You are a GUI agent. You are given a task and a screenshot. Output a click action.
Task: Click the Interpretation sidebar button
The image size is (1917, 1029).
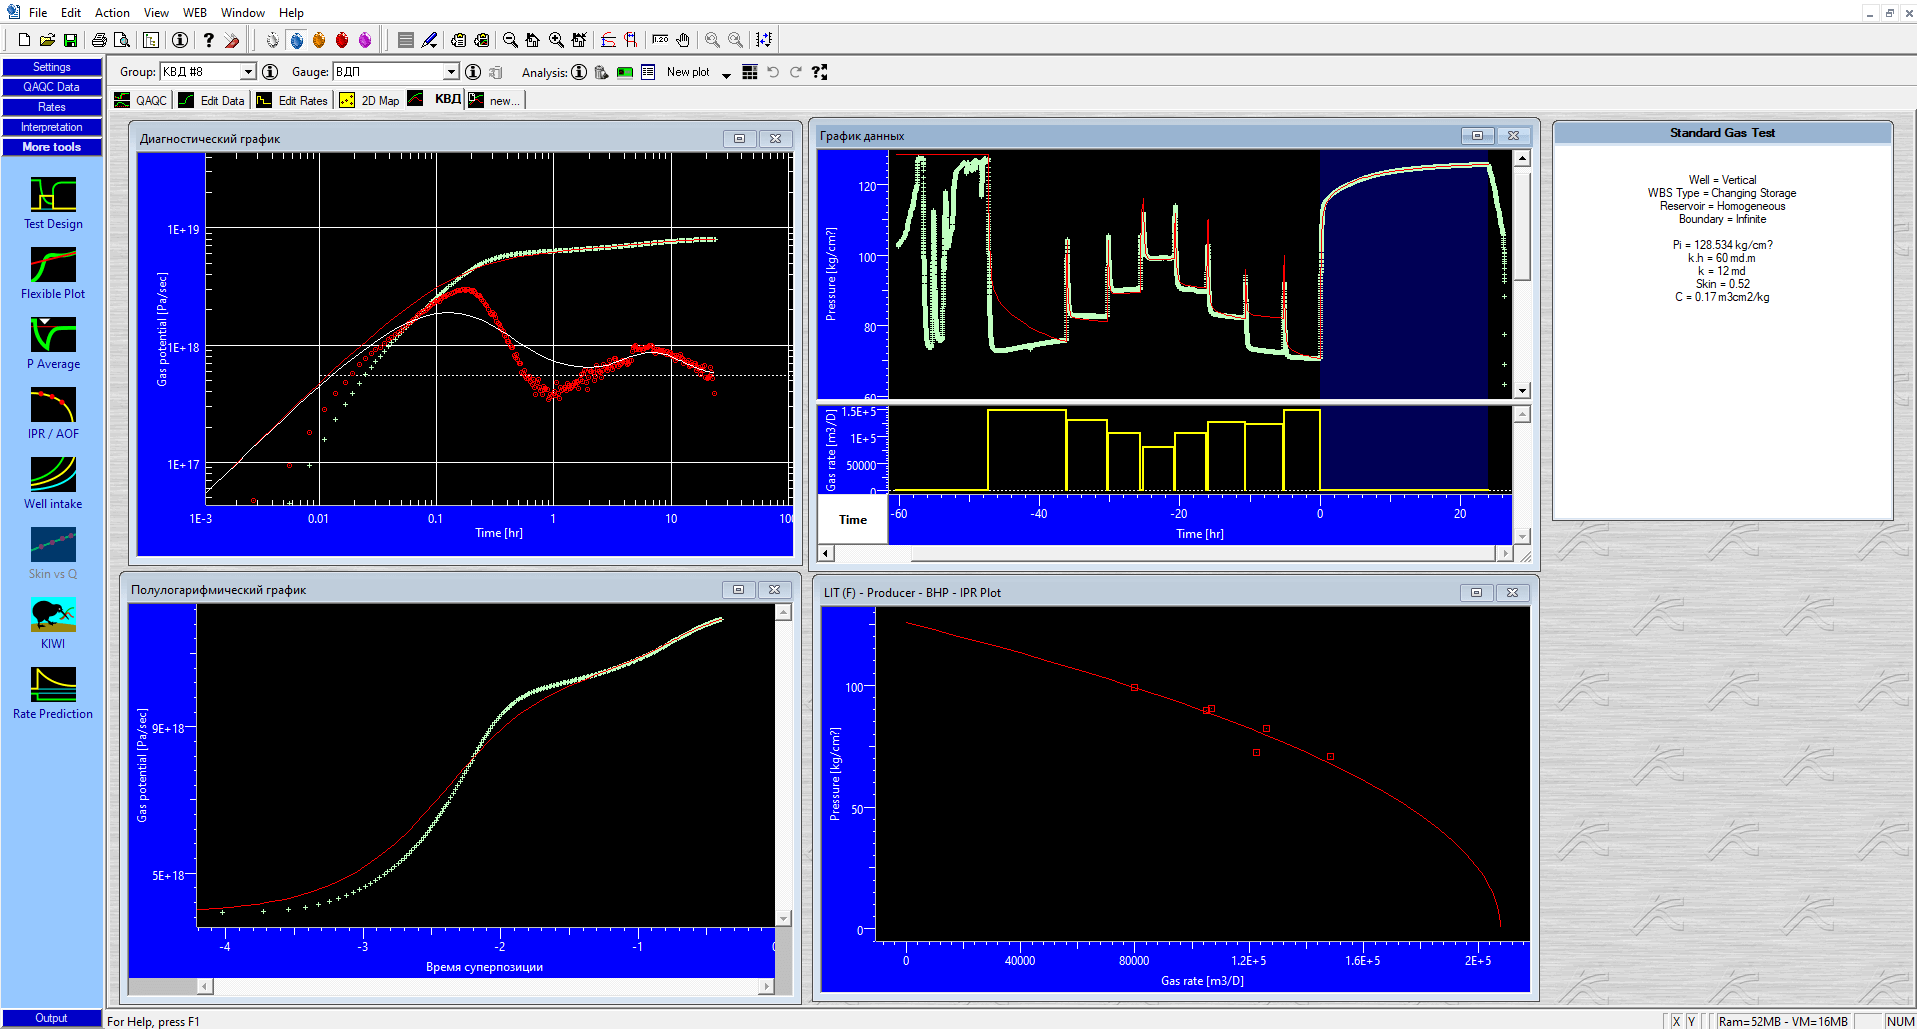pos(52,127)
